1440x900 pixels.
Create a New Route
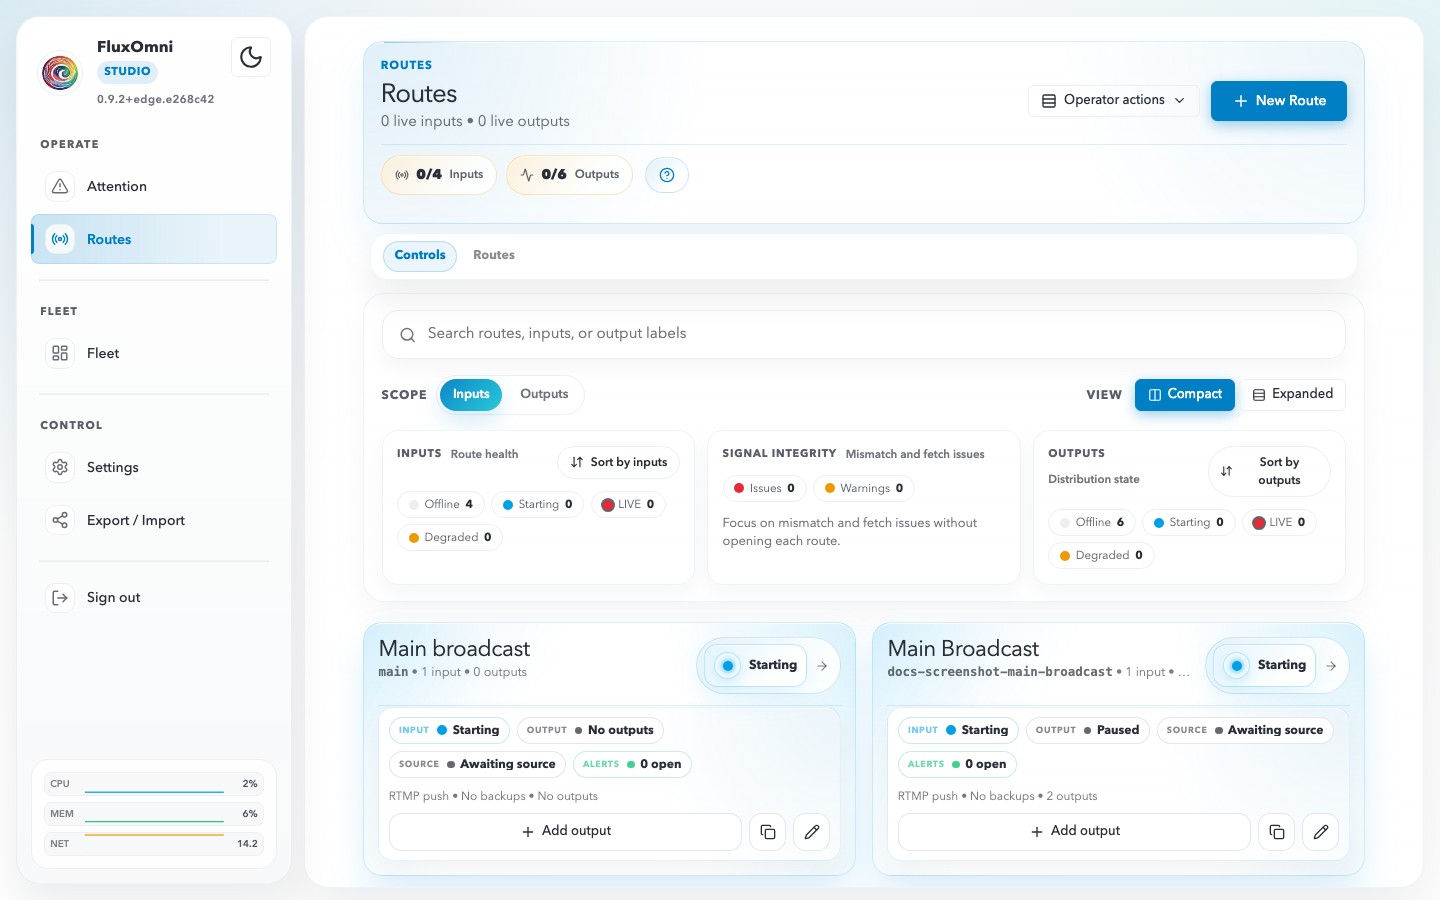pos(1279,101)
